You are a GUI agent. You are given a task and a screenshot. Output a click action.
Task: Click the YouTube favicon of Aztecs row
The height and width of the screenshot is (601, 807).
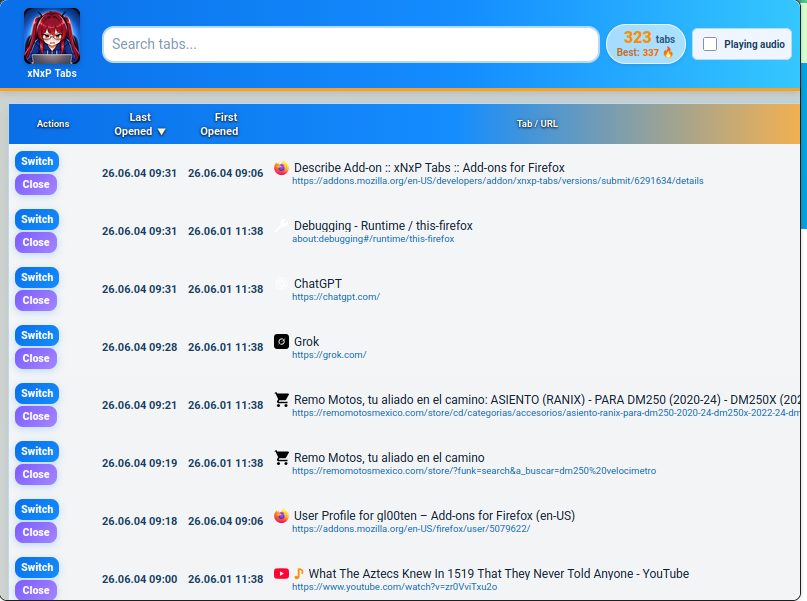(281, 573)
